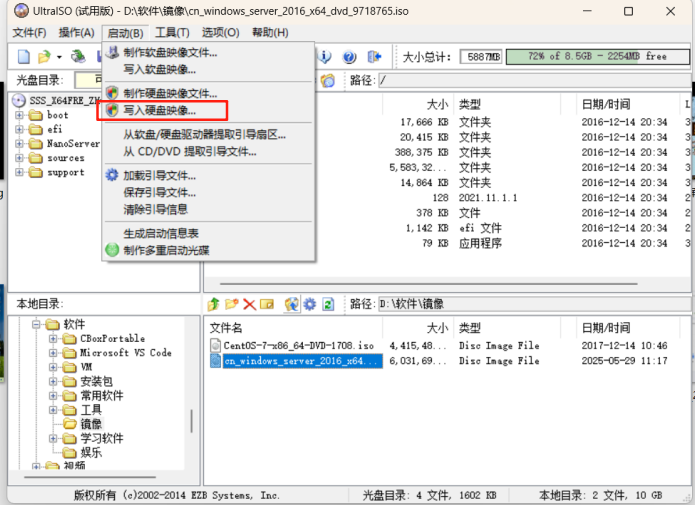Click the blue gear icon in local toolbar
Screen dimensions: 695x505
click(309, 304)
